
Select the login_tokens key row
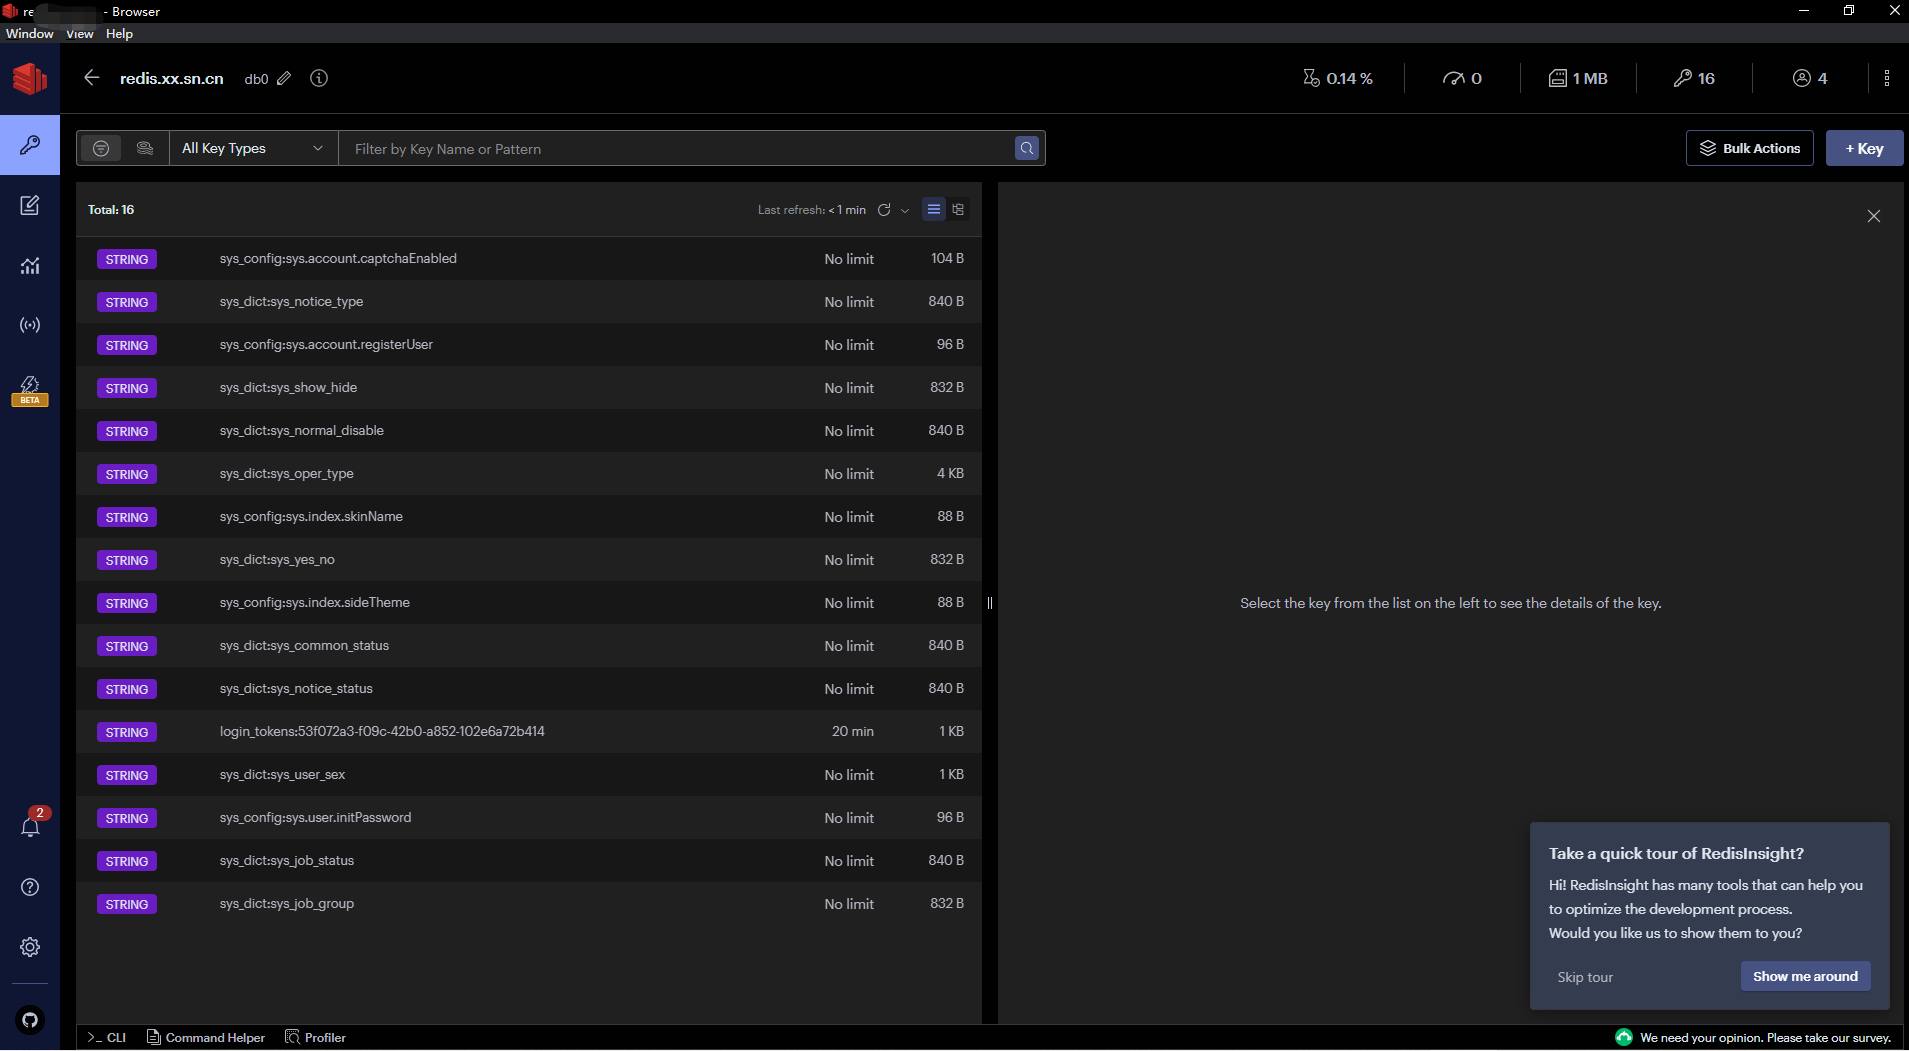[529, 732]
